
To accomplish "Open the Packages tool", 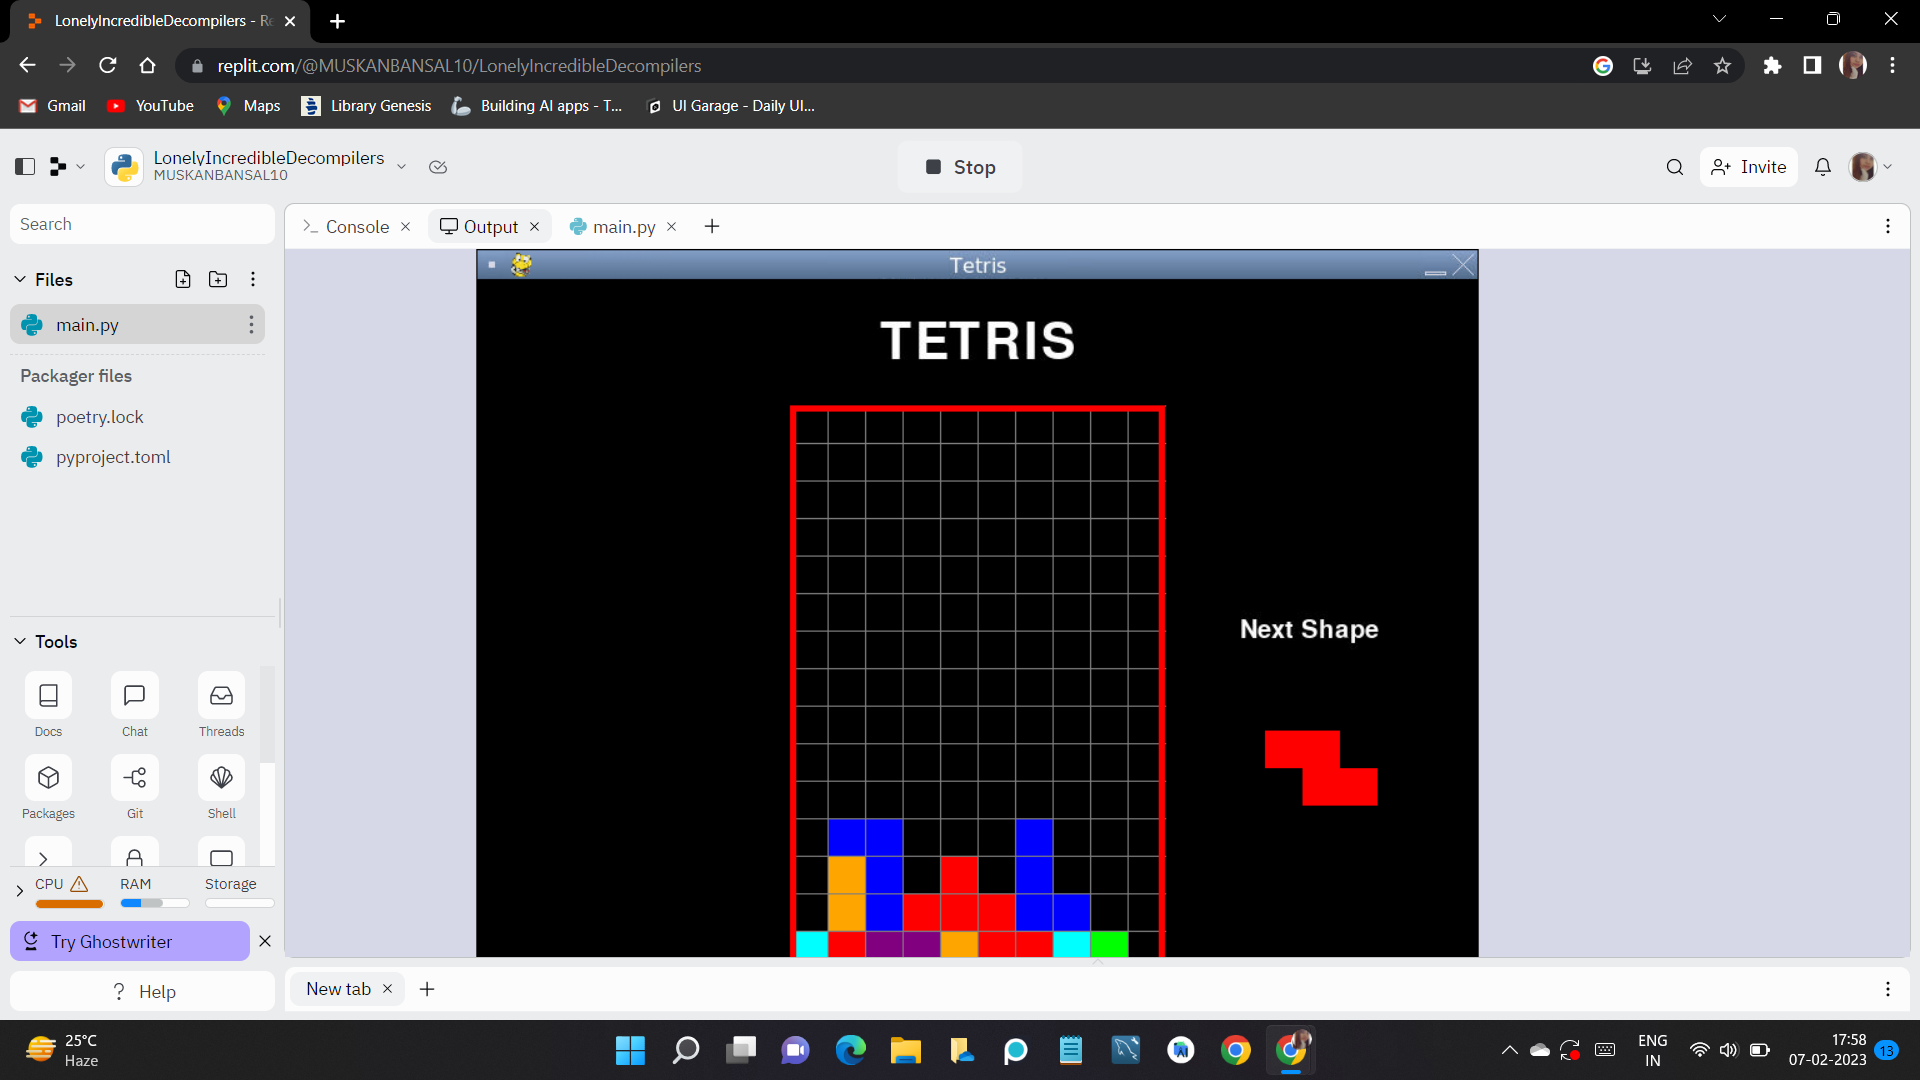I will coord(48,787).
